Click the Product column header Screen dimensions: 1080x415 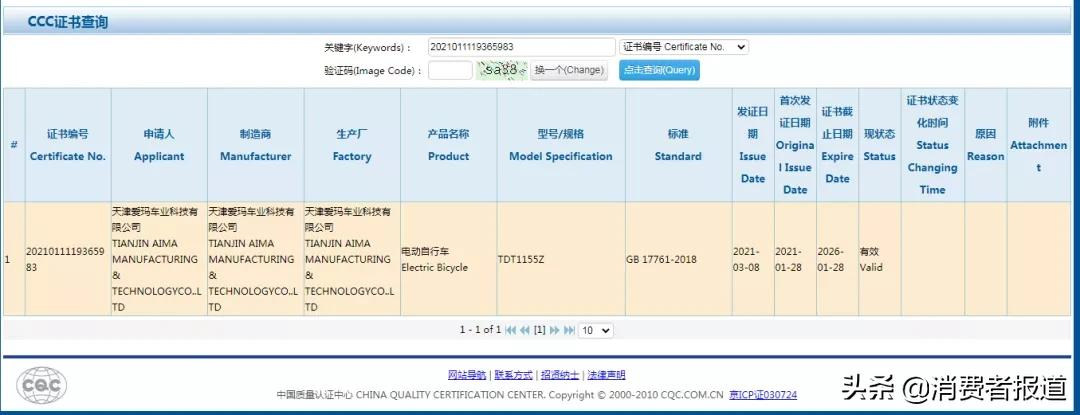point(448,145)
